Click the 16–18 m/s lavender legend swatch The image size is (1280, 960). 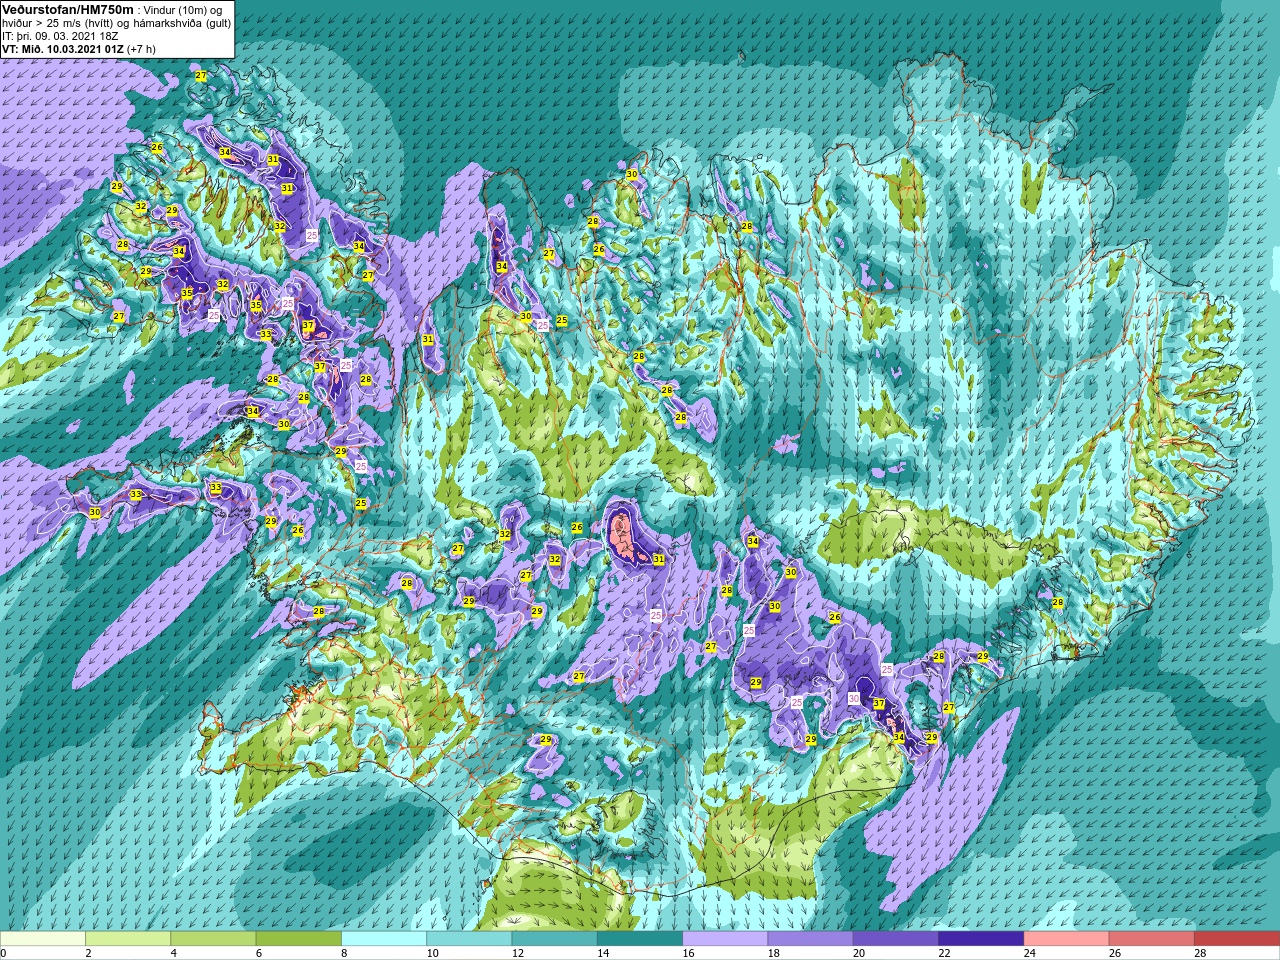725,939
